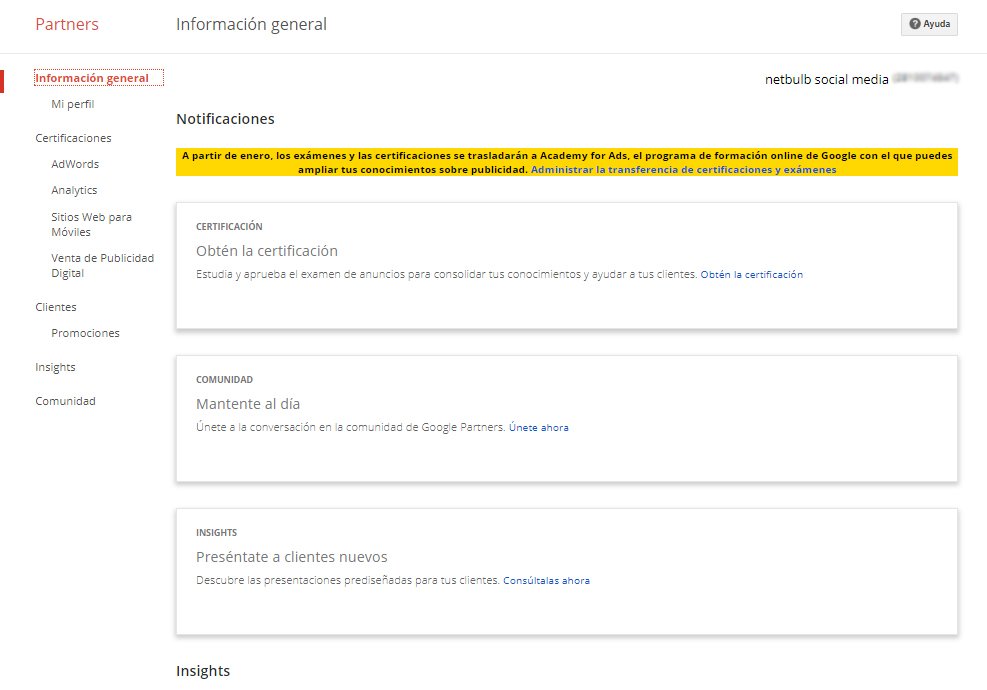Click the Partners logo

[66, 24]
